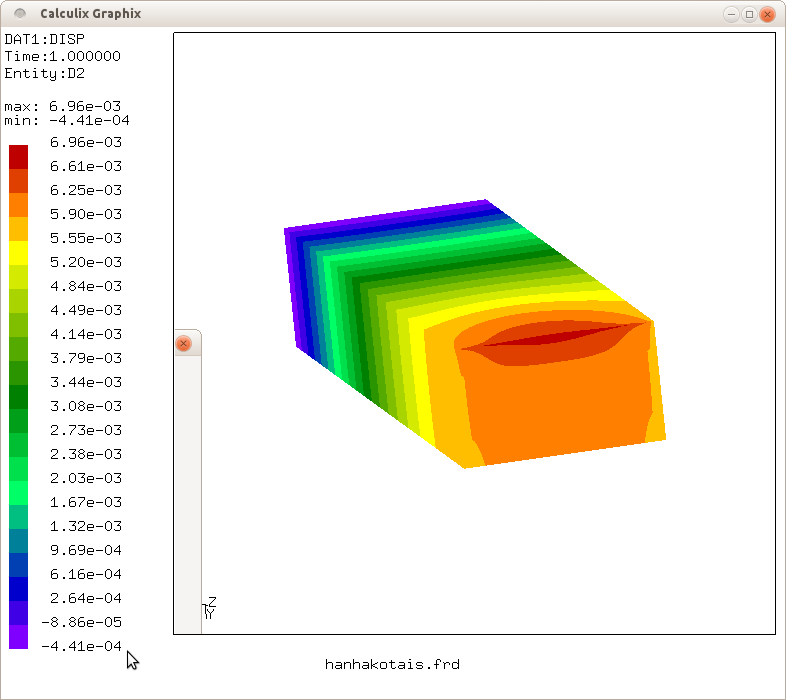Image resolution: width=786 pixels, height=700 pixels.
Task: Click the bottom legend value -4.41e-04
Action: coord(81,646)
